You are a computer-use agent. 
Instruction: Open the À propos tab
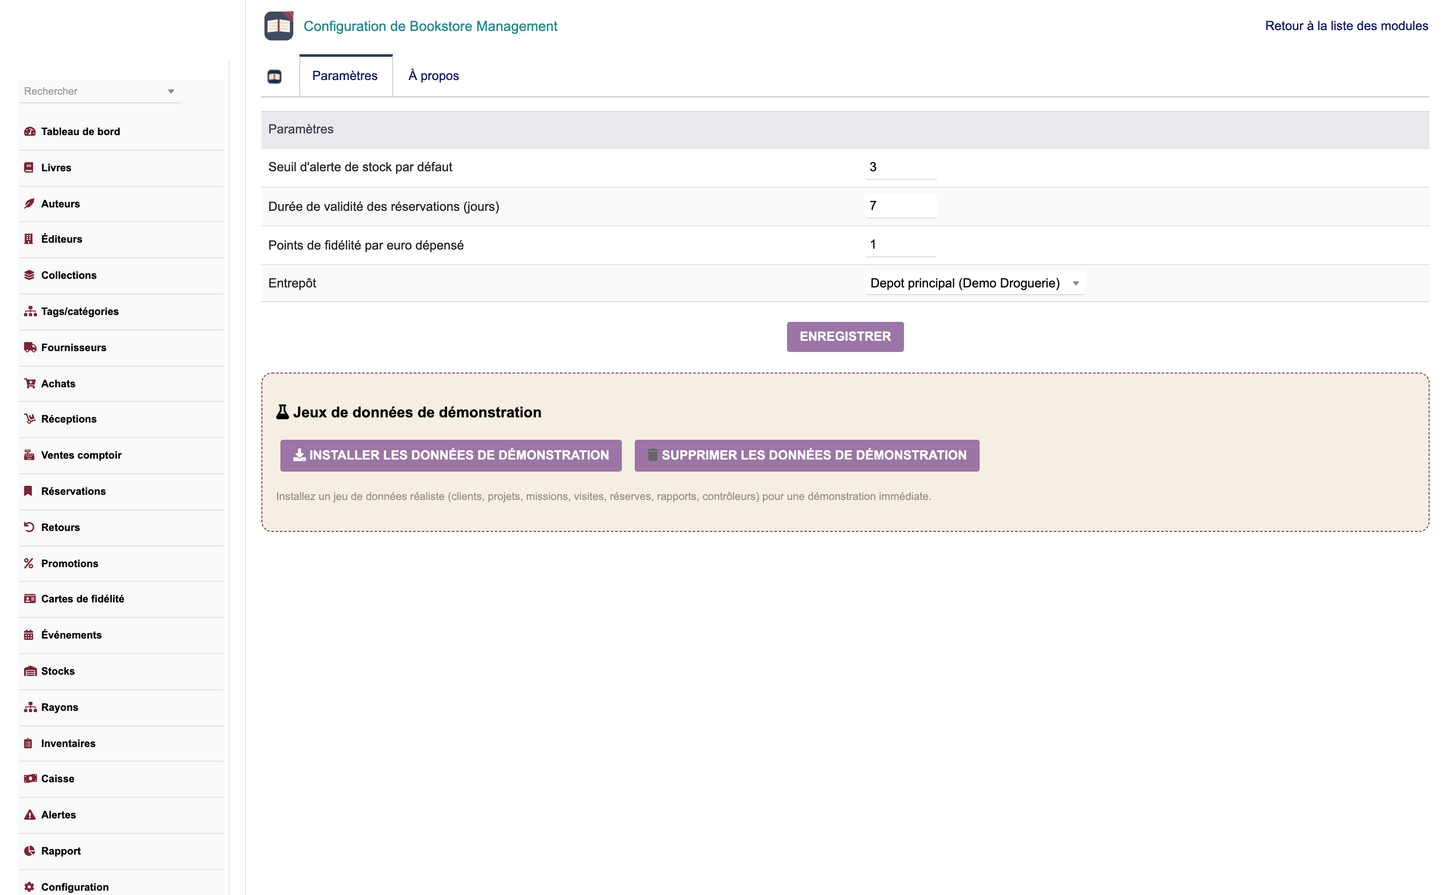click(x=434, y=76)
